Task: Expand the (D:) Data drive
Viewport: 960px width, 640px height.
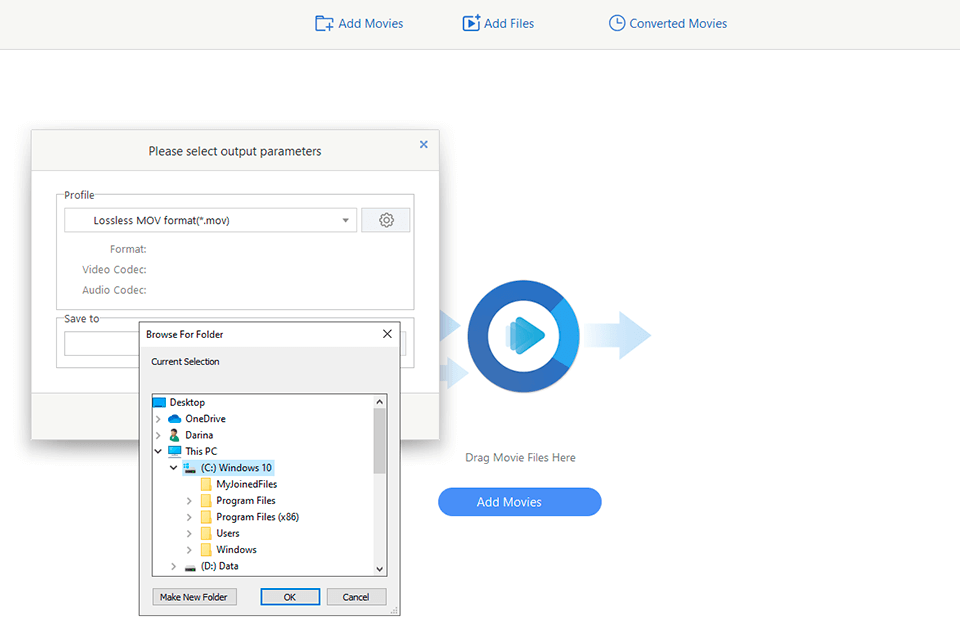Action: point(174,566)
